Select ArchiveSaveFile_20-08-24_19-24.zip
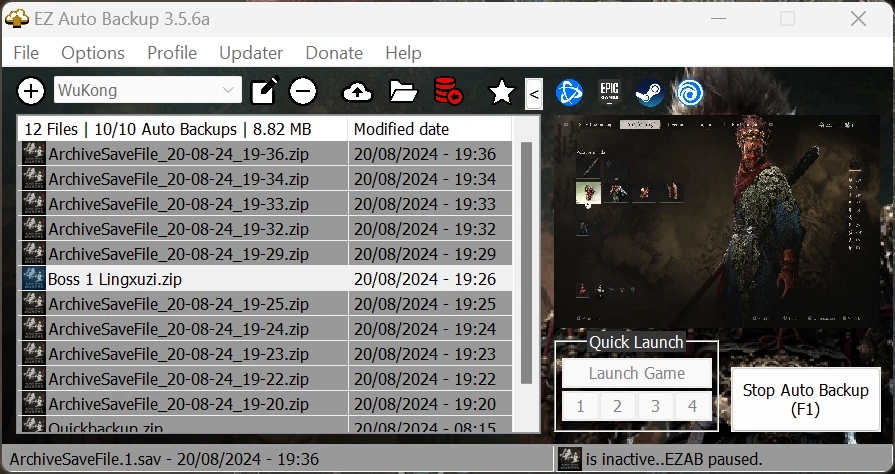 (x=265, y=329)
